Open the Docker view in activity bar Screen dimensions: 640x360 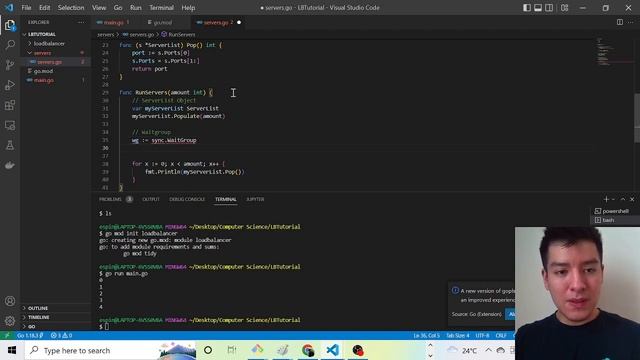(10, 165)
